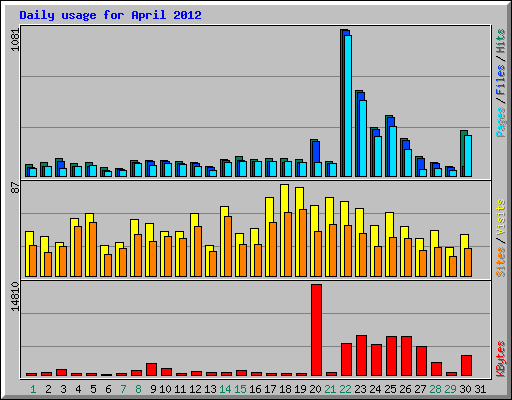
Task: Click the 87 axis value label
Action: click(15, 188)
